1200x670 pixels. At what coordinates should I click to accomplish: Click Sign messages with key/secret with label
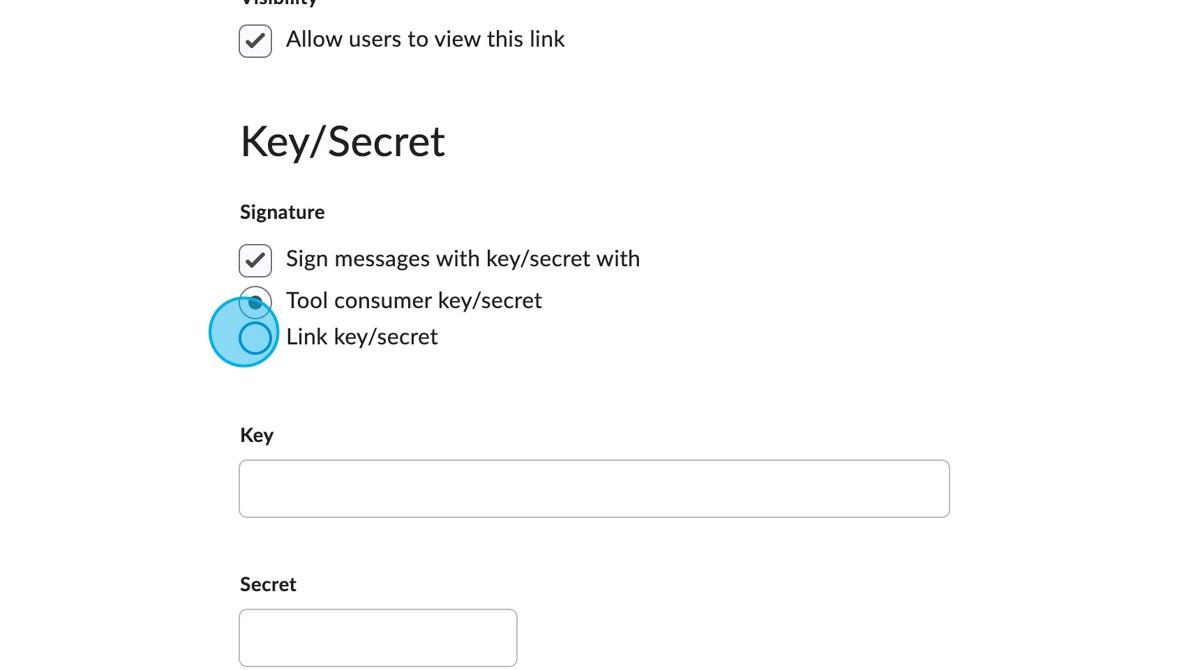[462, 258]
